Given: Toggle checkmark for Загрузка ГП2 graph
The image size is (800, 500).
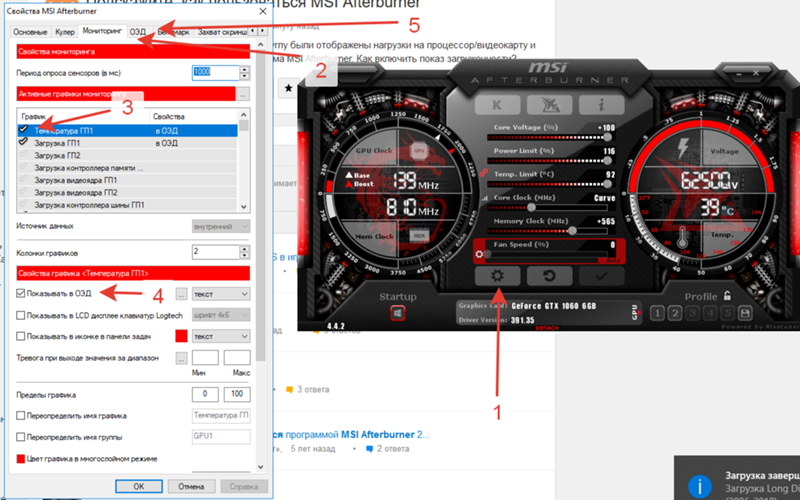Looking at the screenshot, I should (23, 155).
